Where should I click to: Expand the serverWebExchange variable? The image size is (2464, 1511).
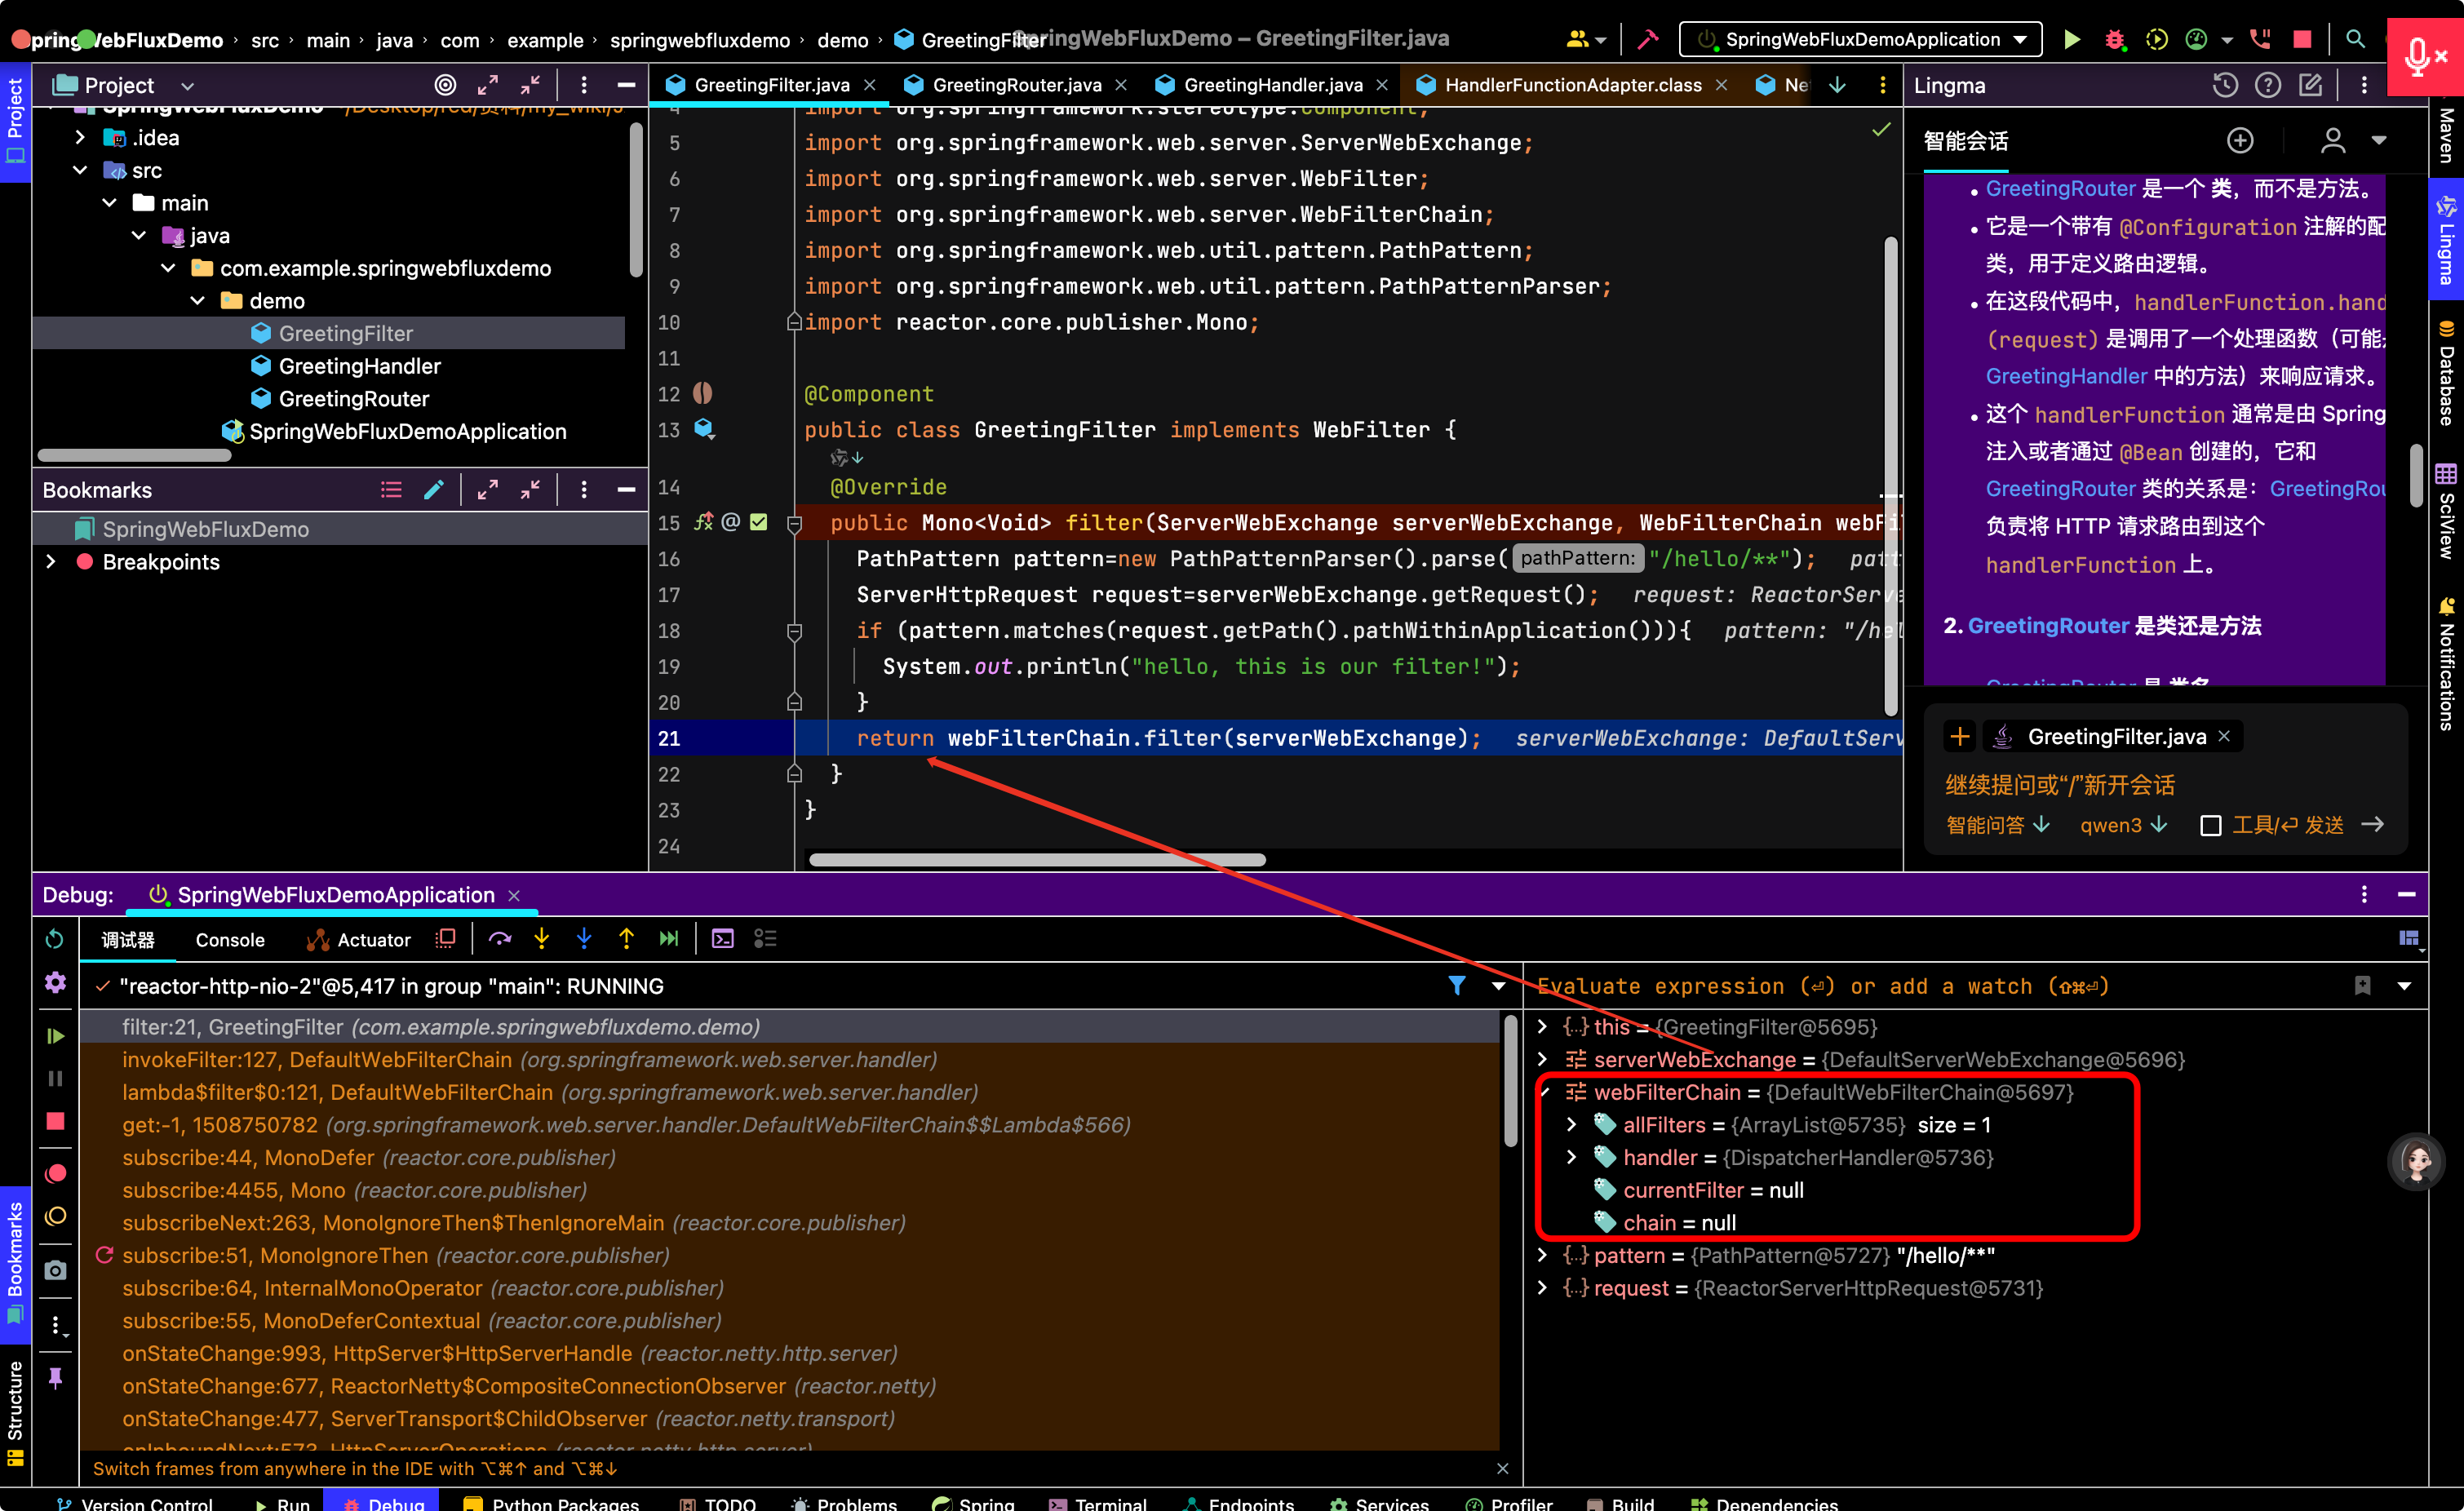1542,1059
